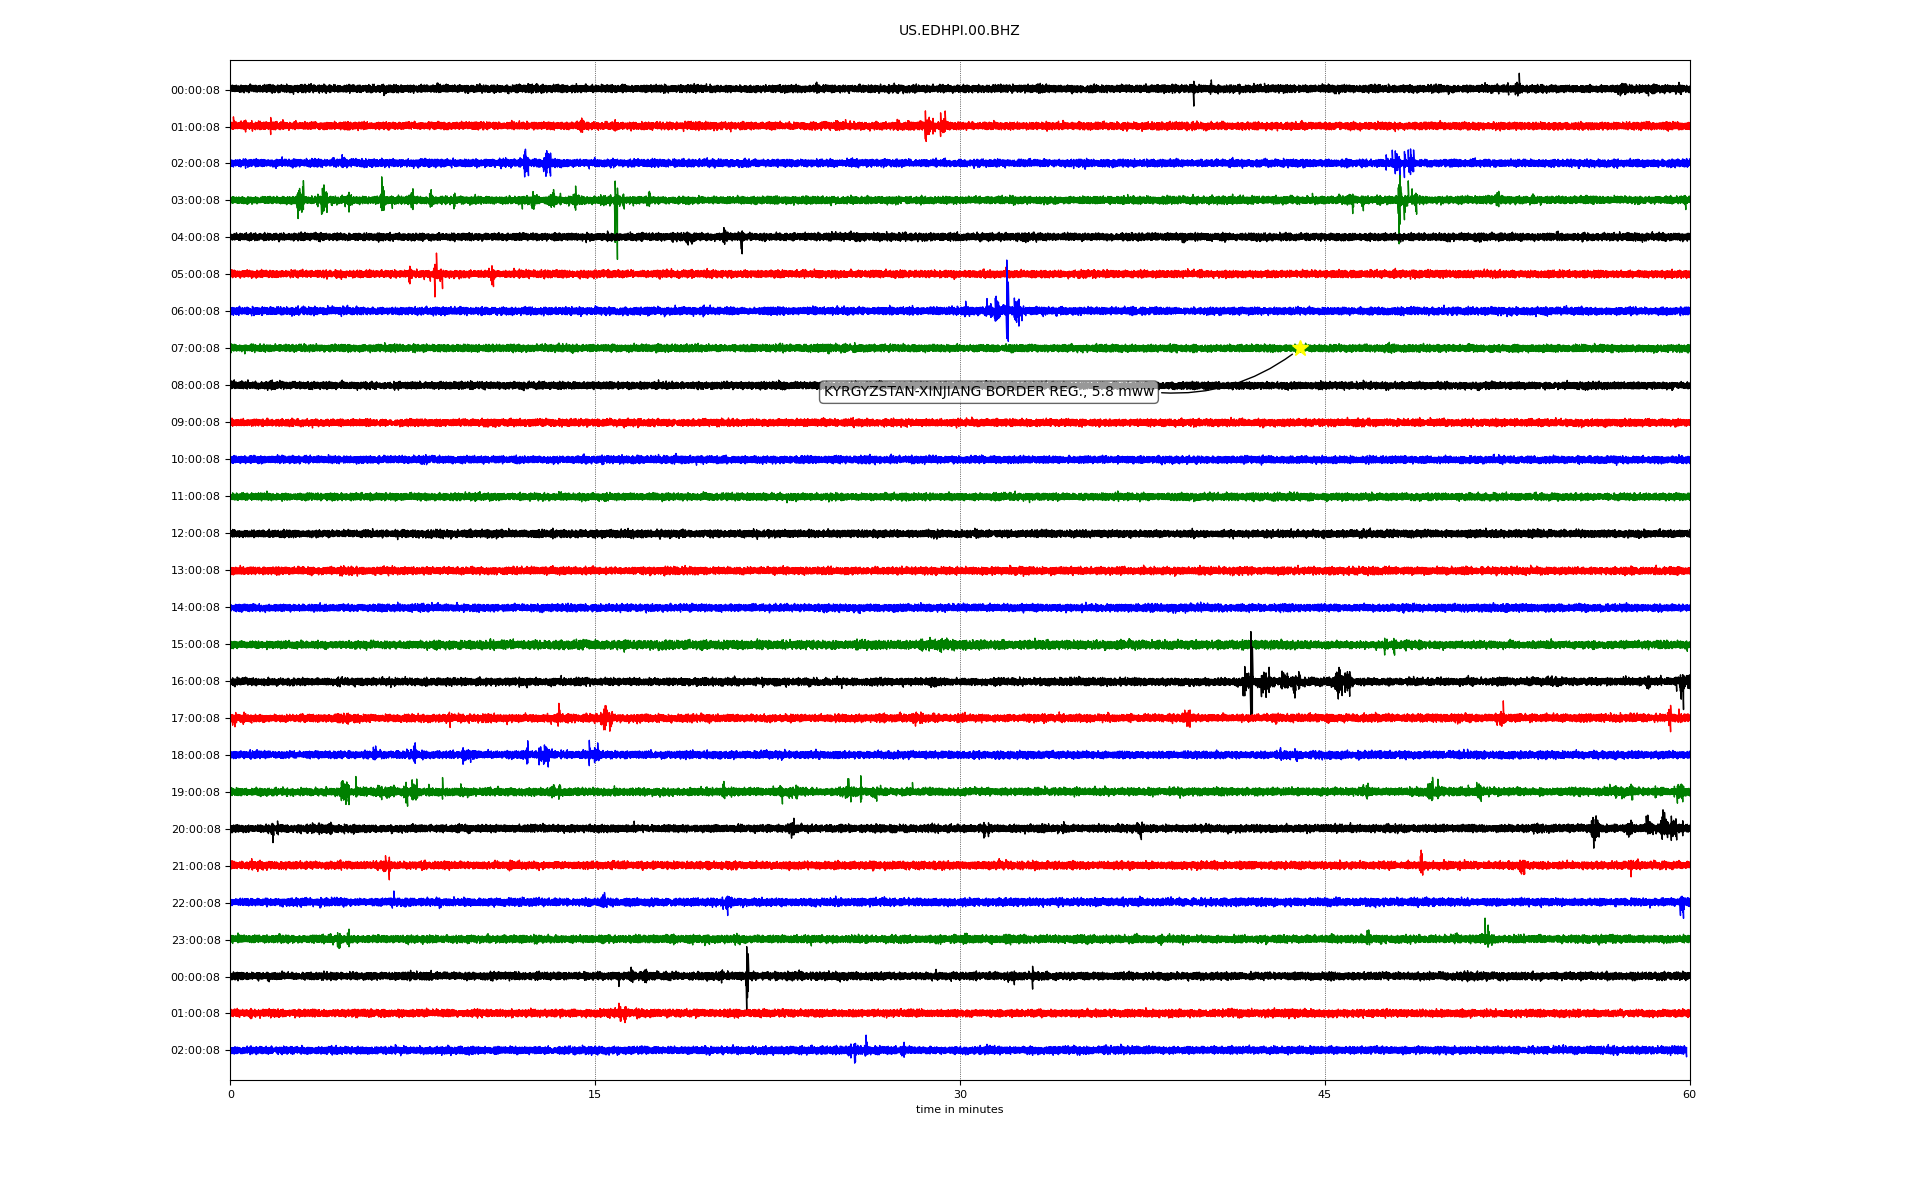Click the x-axis tick label 15
The width and height of the screenshot is (1920, 1200).
pos(595,1094)
